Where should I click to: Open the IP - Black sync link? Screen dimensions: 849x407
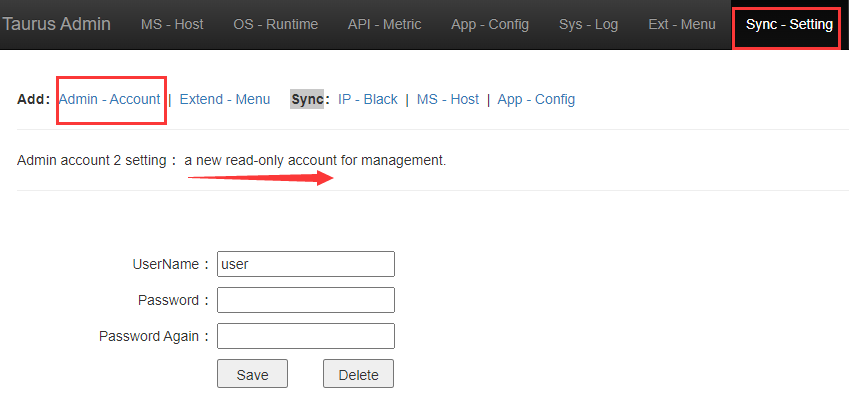(x=368, y=100)
